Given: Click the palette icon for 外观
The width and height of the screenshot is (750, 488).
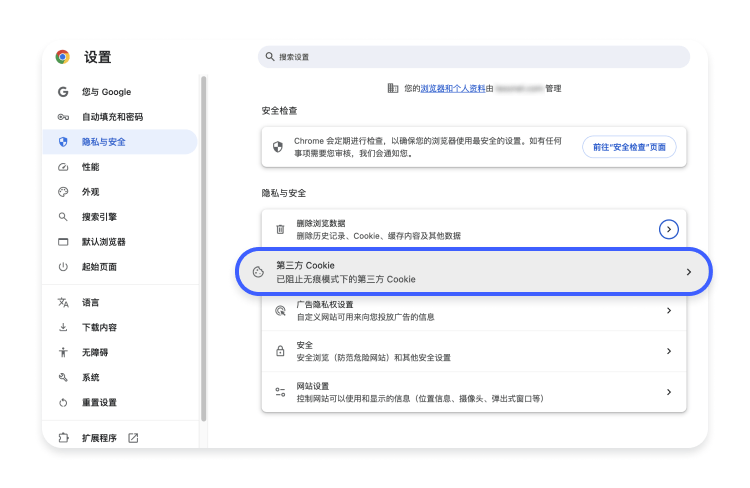Looking at the screenshot, I should click(x=63, y=192).
